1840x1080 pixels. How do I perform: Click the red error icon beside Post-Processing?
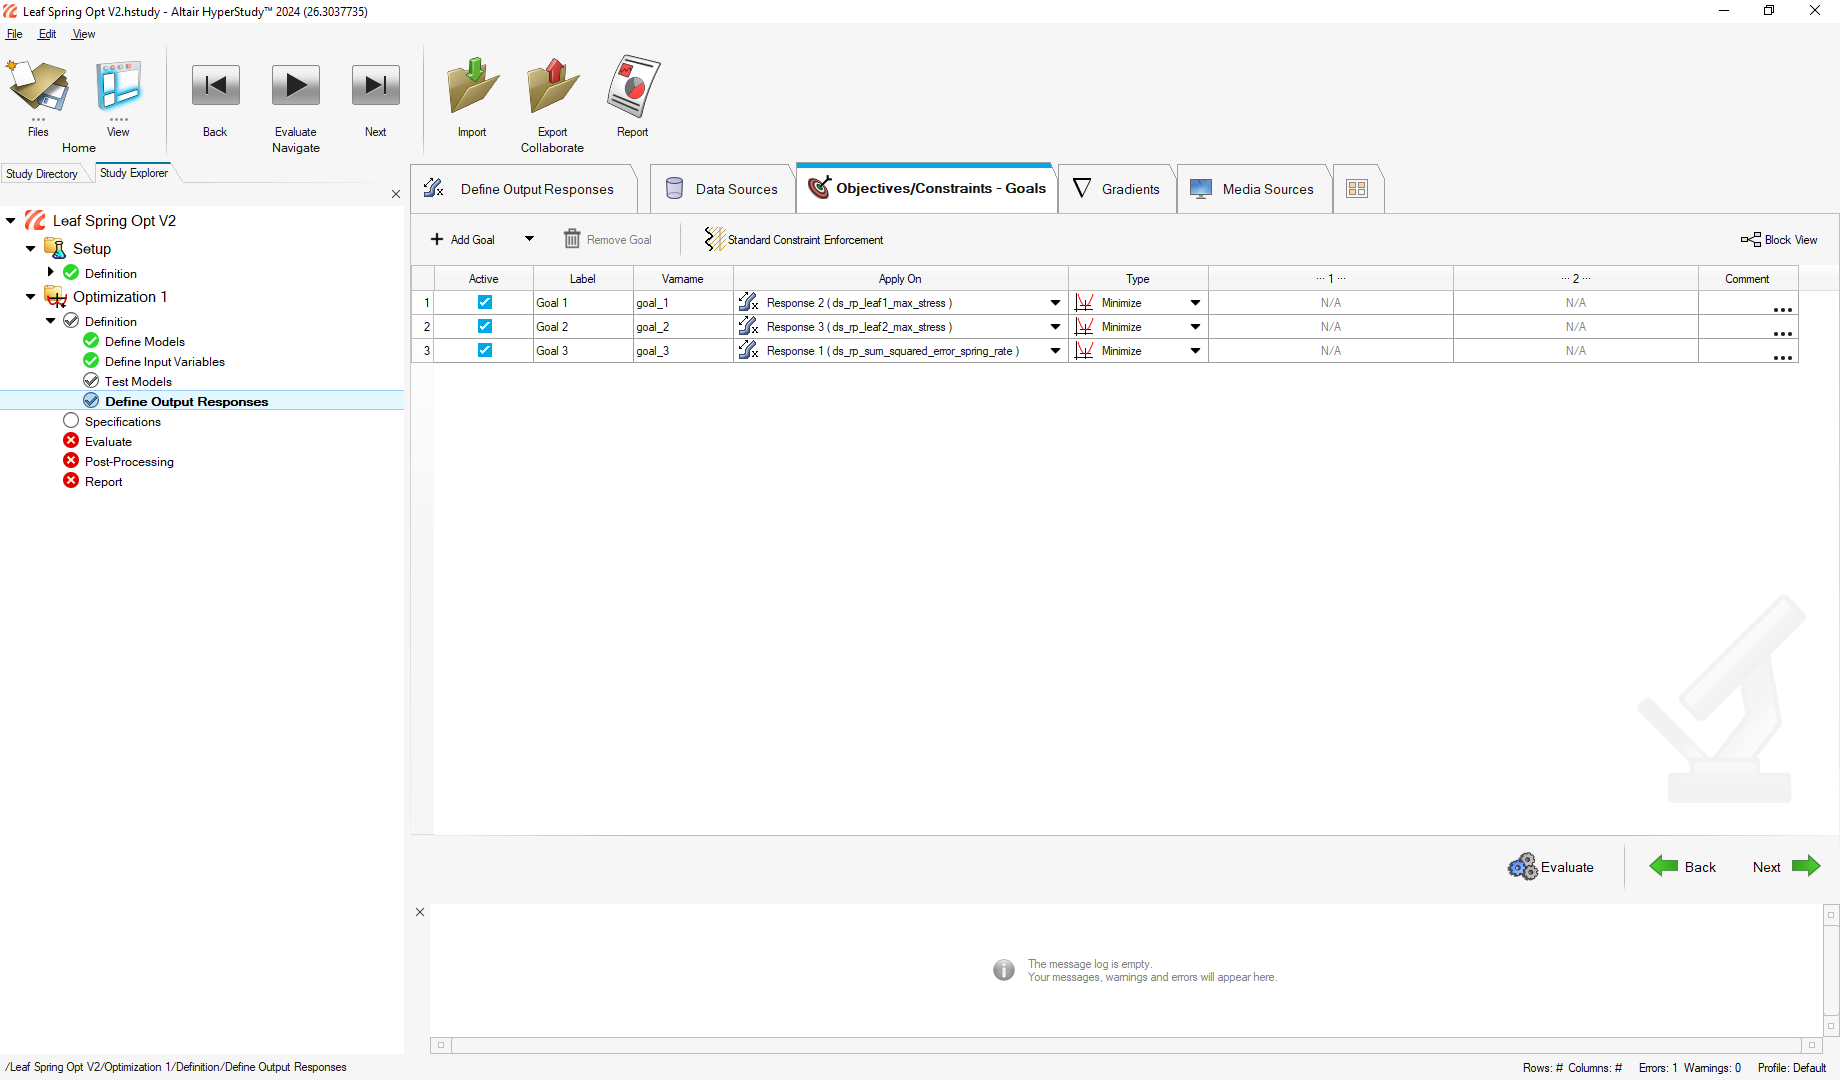[71, 461]
